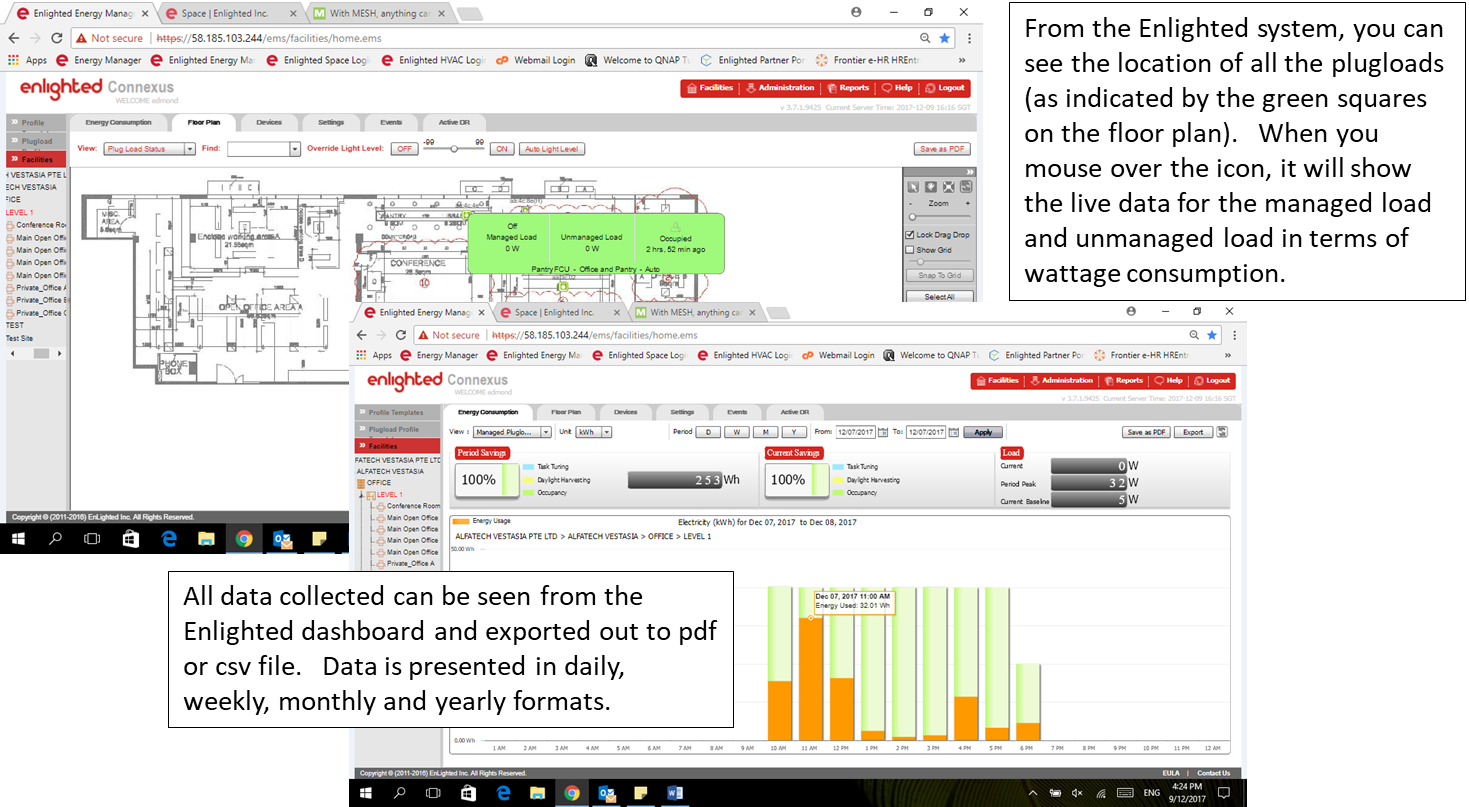The width and height of the screenshot is (1469, 807).
Task: Click the zoom plus sign in floor plan toolbox
Action: 967,203
